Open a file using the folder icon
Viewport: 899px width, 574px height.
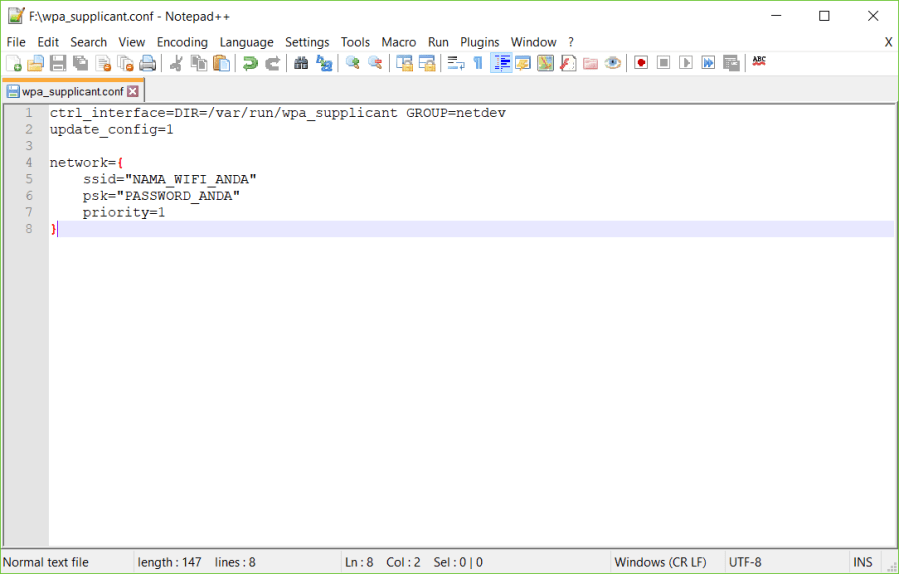36,63
